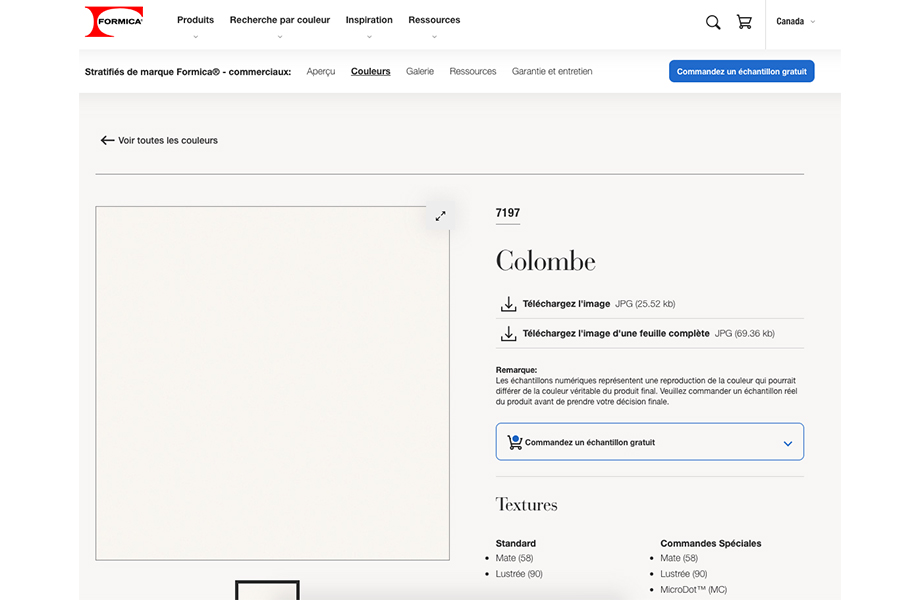Viewport: 920px width, 600px height.
Task: Open the Garantie et entretien tab
Action: (552, 72)
